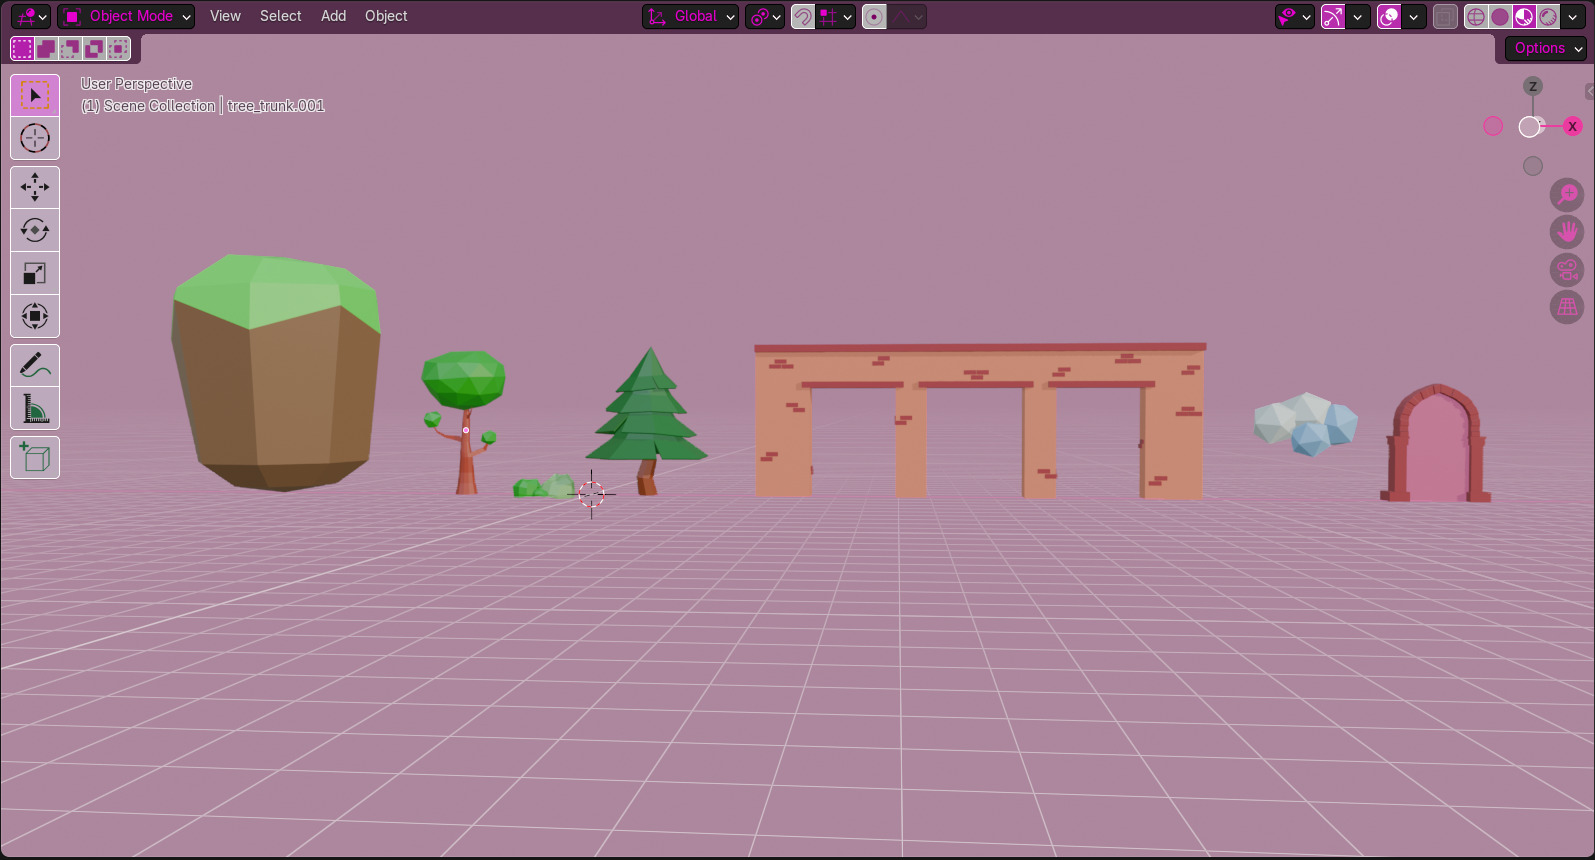Open the Add menu
The width and height of the screenshot is (1595, 860).
point(333,16)
